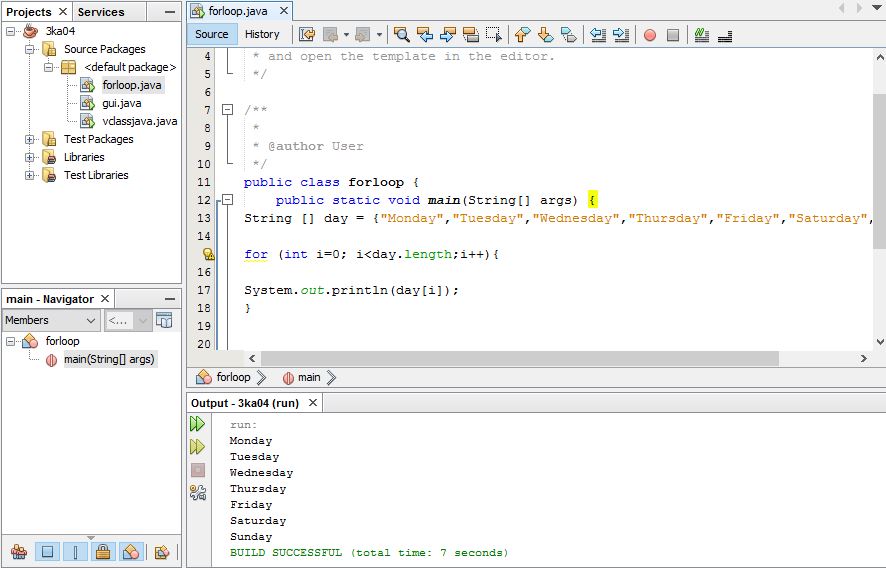
Task: Toggle Bookmark on current line
Action: (568, 34)
